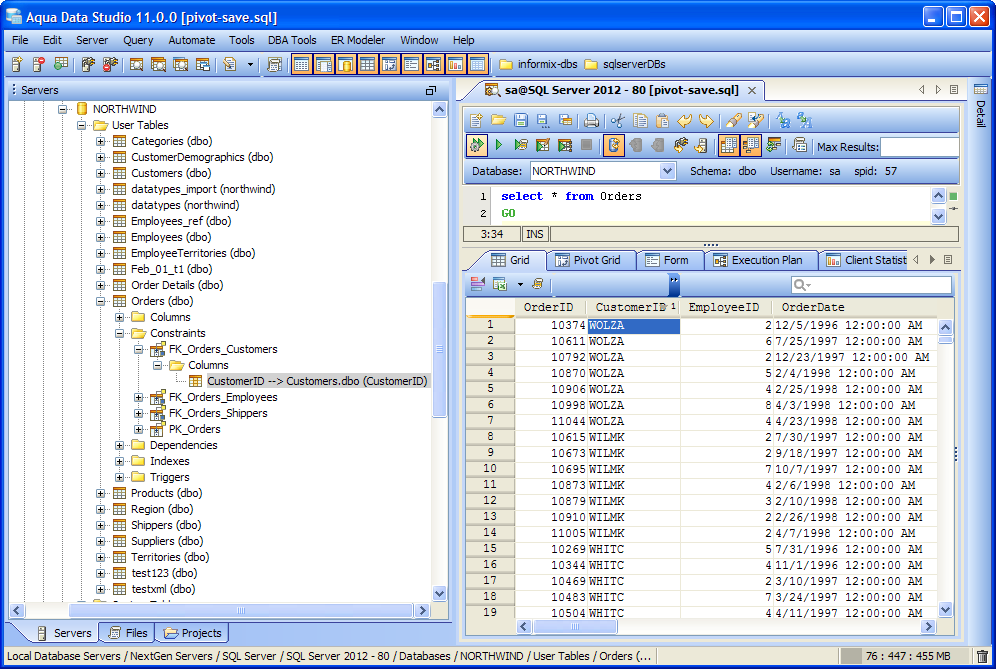Paste text using the clipboard icon
Image resolution: width=996 pixels, height=669 pixels.
663,120
